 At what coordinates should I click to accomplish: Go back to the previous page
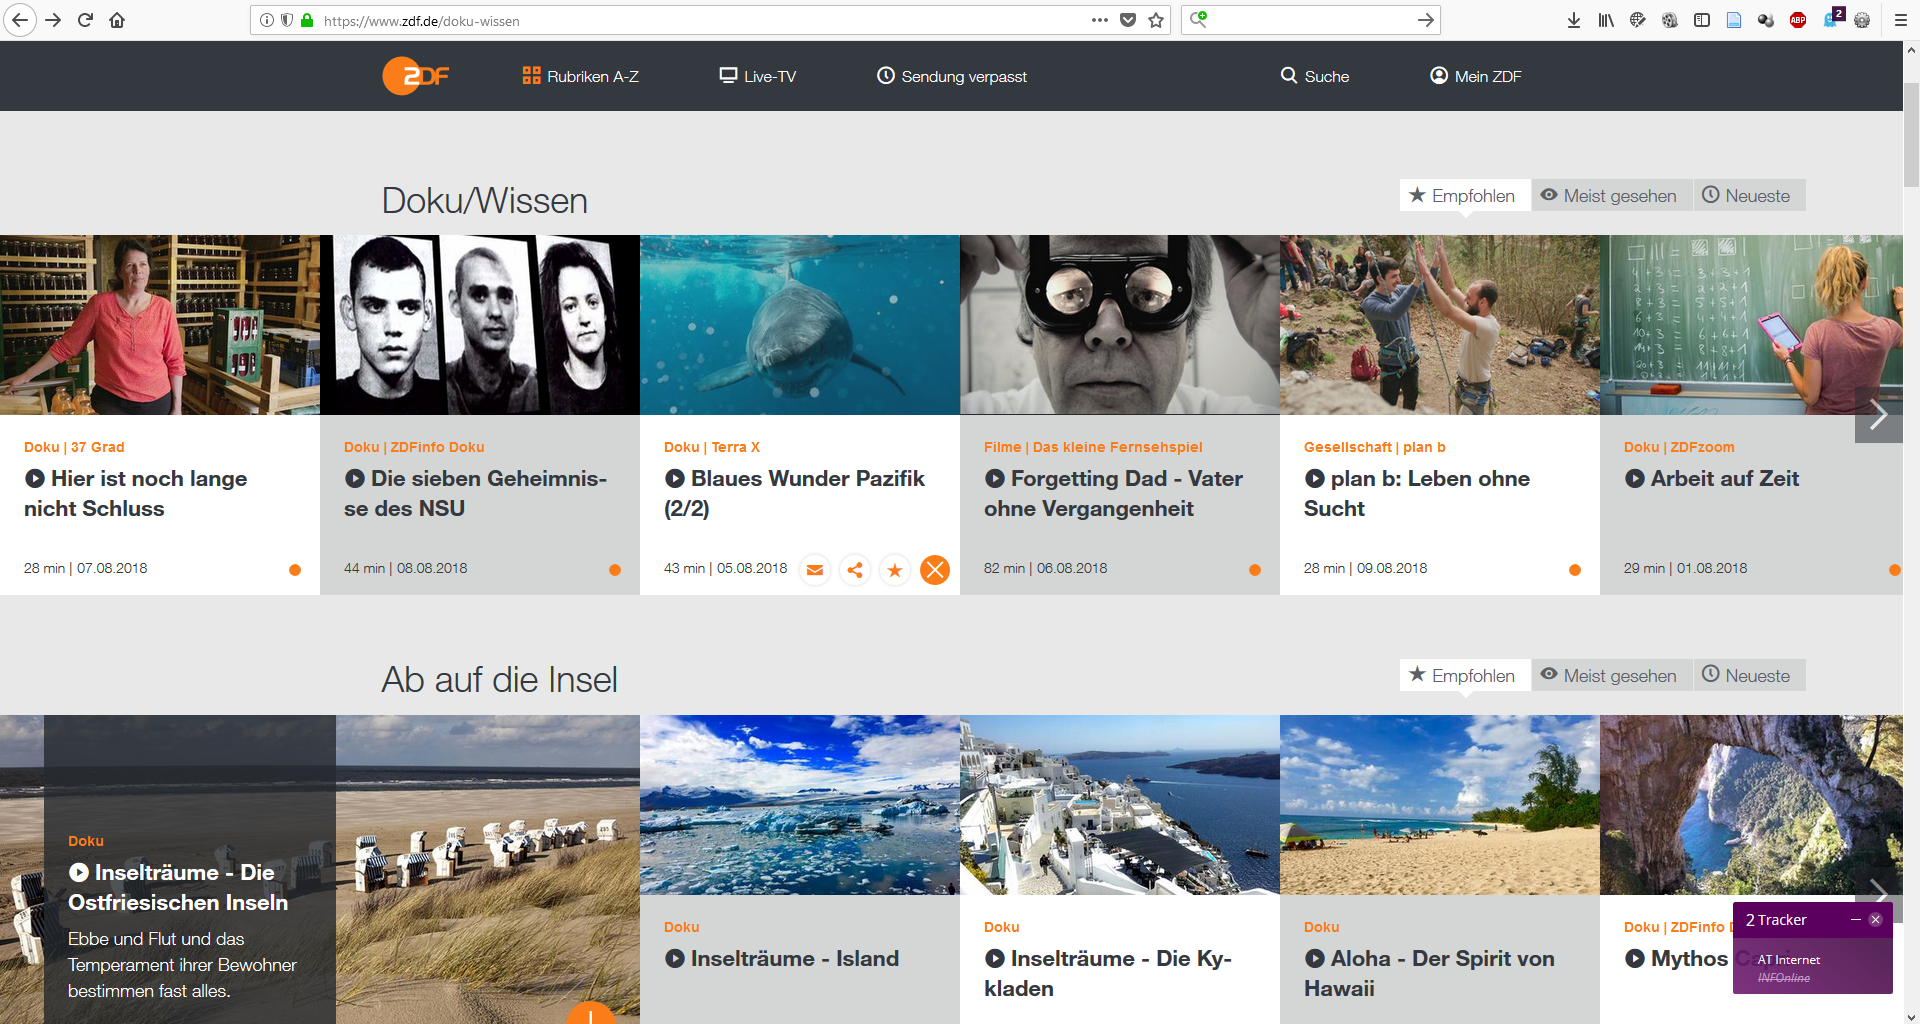19,20
